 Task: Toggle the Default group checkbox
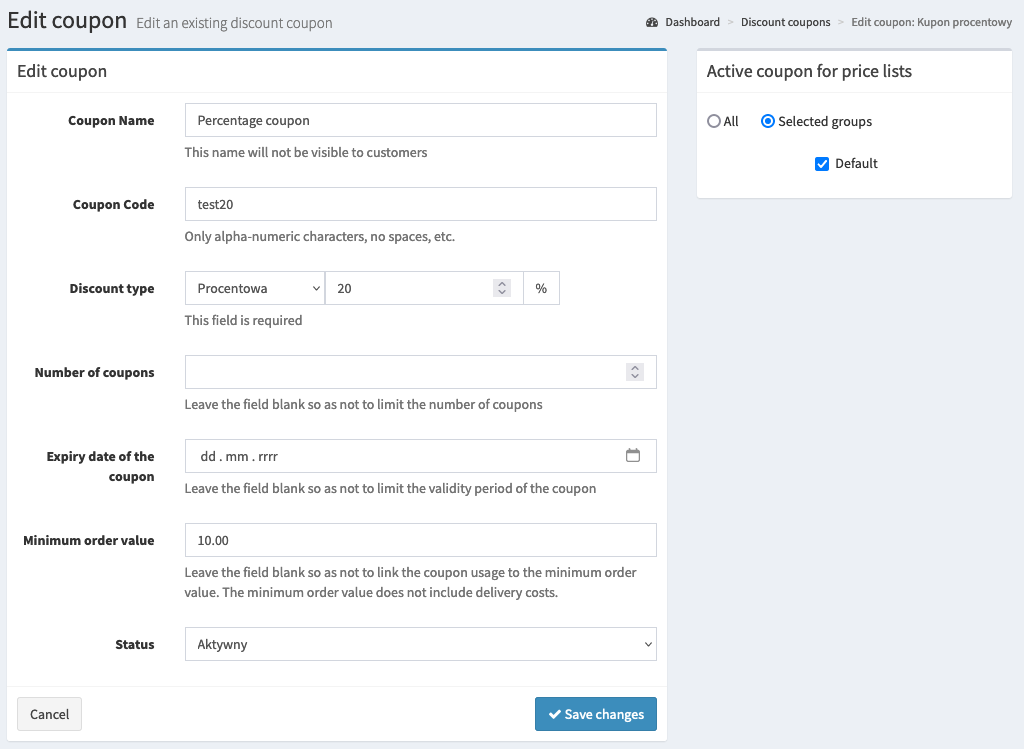click(x=822, y=163)
